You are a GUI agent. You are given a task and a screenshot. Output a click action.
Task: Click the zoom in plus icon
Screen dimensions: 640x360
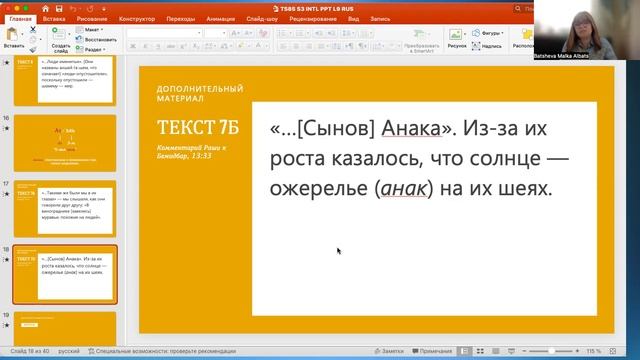pos(577,351)
